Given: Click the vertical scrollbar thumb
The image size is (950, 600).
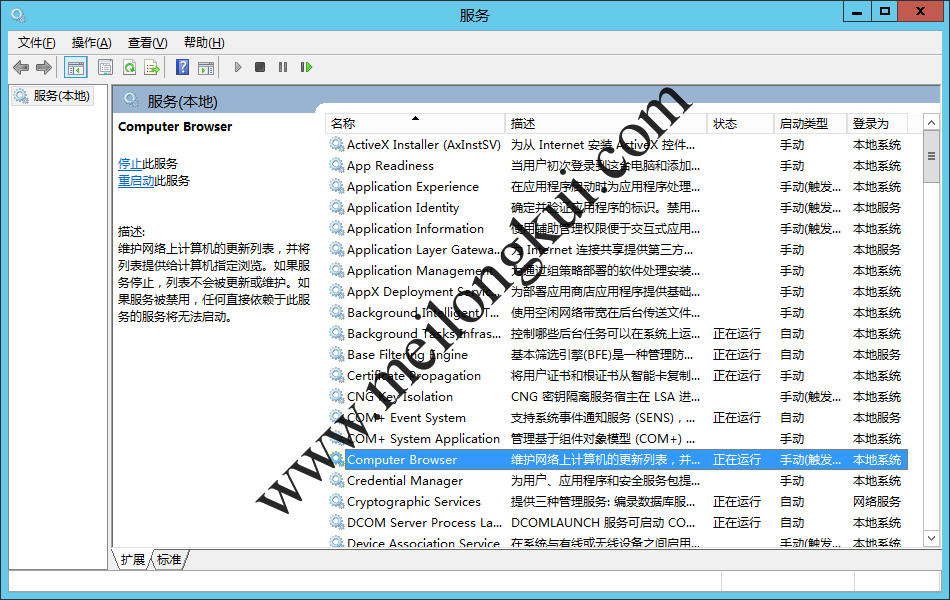Looking at the screenshot, I should 931,156.
